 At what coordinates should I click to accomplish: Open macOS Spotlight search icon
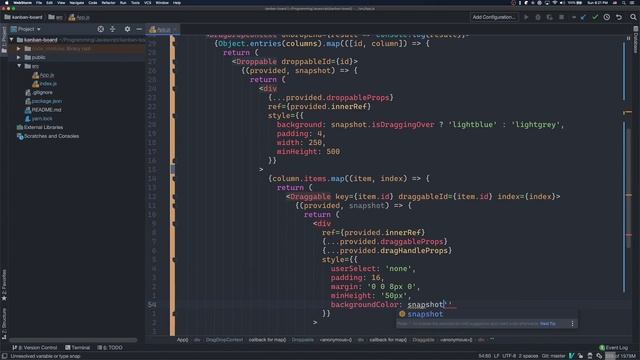(624, 2)
